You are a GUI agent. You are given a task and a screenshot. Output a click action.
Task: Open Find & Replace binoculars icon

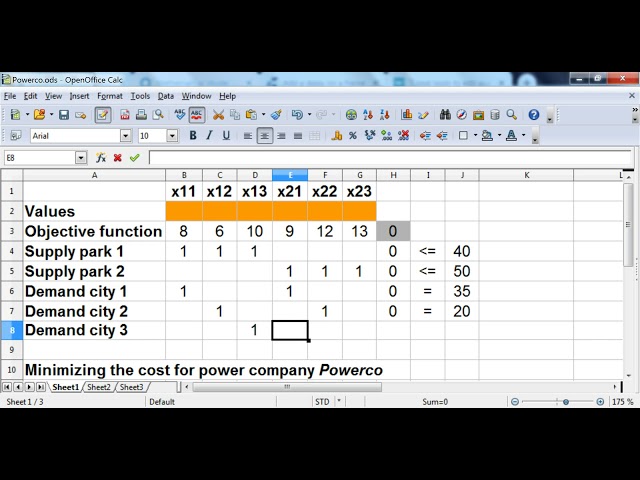[445, 115]
